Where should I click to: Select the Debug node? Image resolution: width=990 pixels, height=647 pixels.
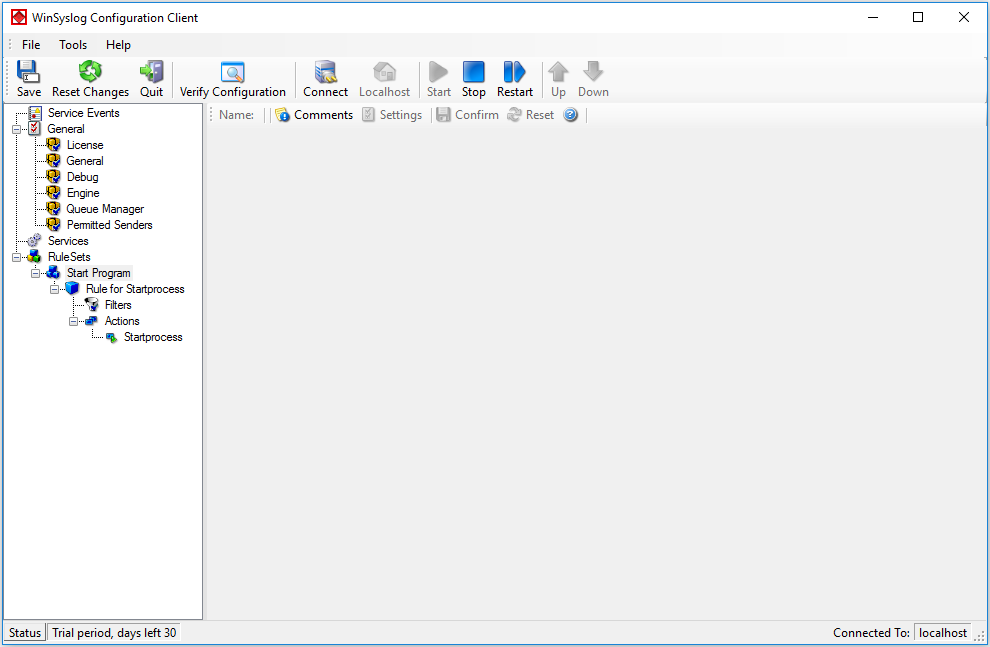[x=82, y=177]
